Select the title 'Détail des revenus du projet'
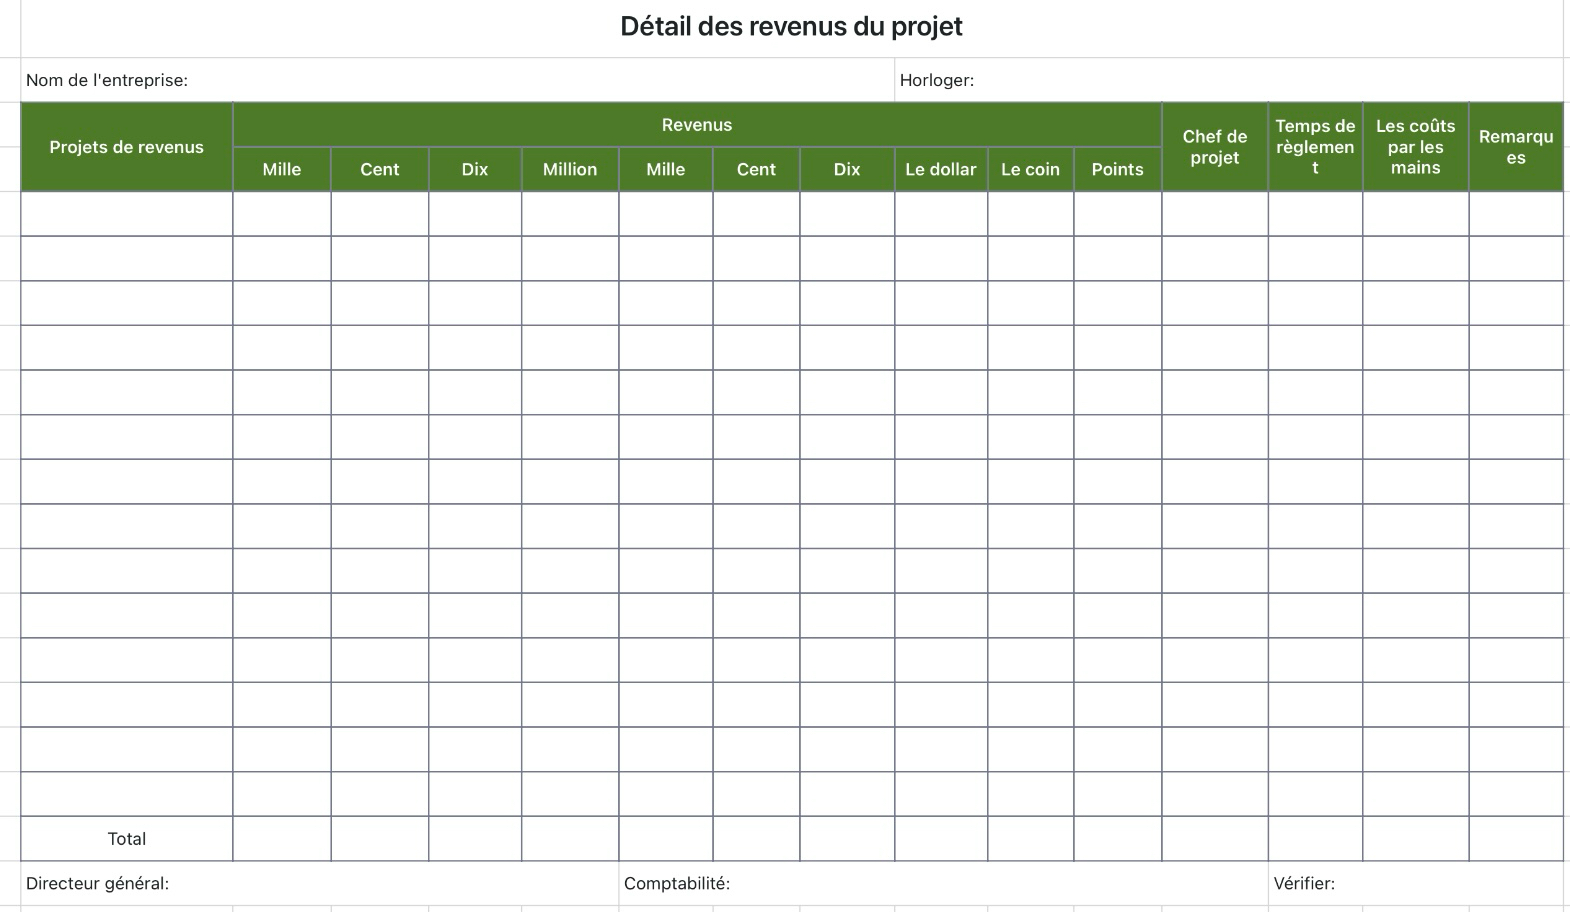This screenshot has width=1570, height=912. (791, 27)
